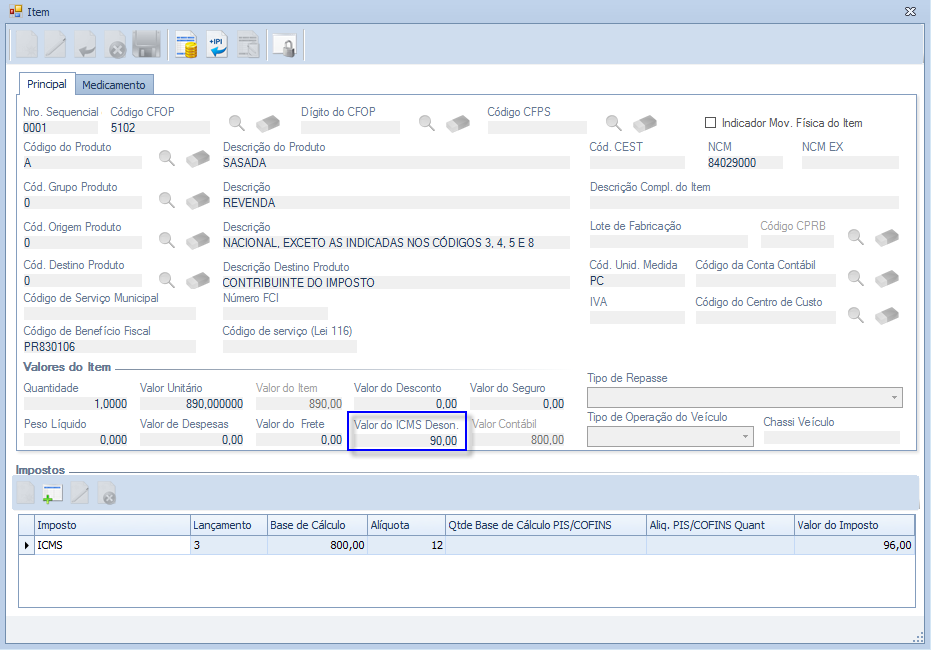Expand the Tipo de Repasse dropdown
This screenshot has height=650, width=931.
[893, 398]
